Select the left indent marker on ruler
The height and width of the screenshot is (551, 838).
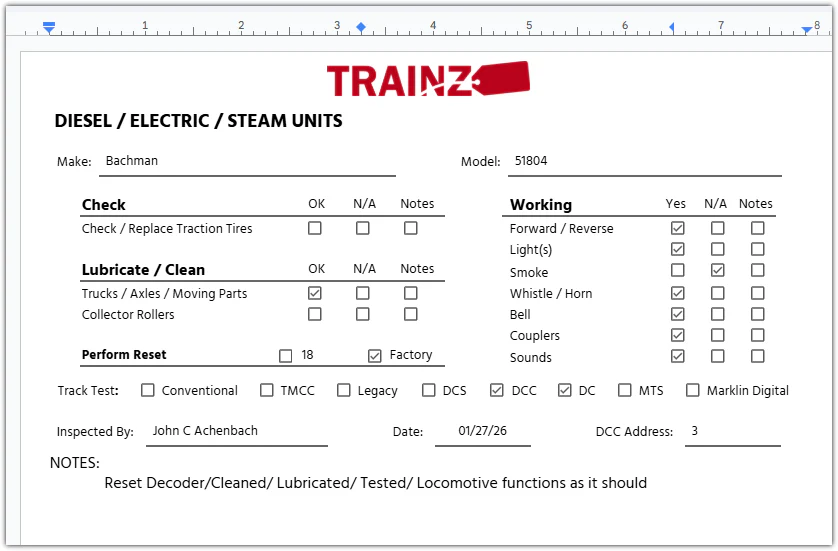49,28
